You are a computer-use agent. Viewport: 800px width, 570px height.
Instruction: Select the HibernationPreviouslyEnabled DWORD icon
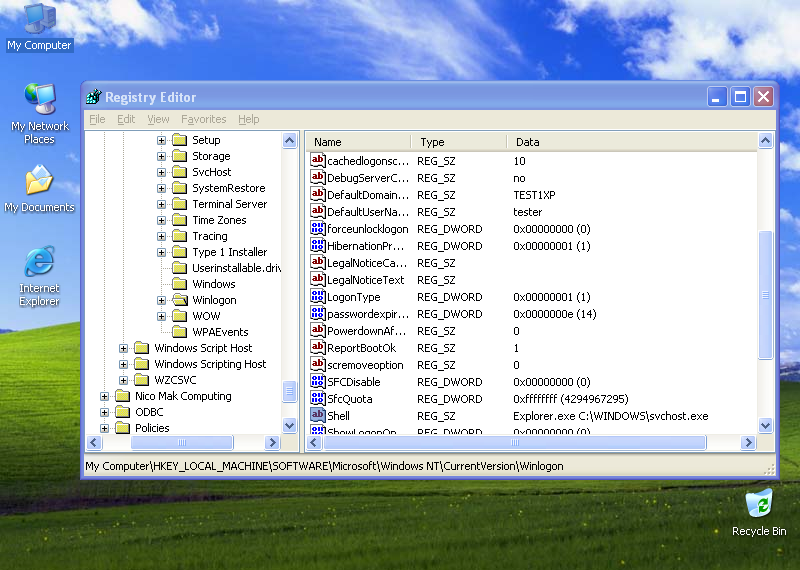tap(317, 245)
